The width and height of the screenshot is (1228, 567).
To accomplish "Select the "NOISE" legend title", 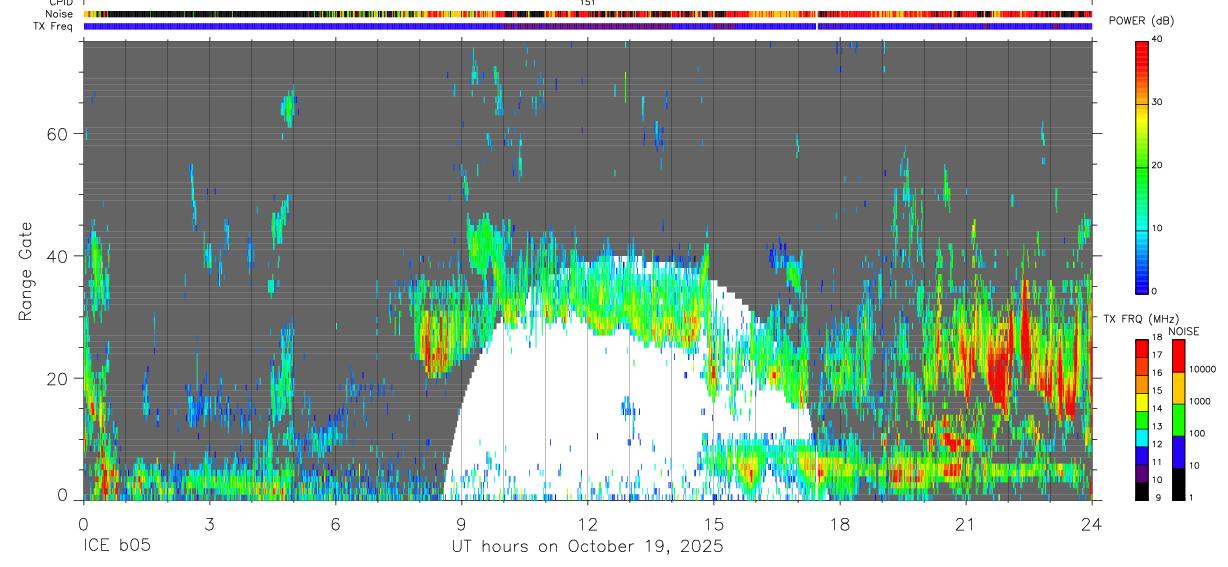I will pos(1184,331).
